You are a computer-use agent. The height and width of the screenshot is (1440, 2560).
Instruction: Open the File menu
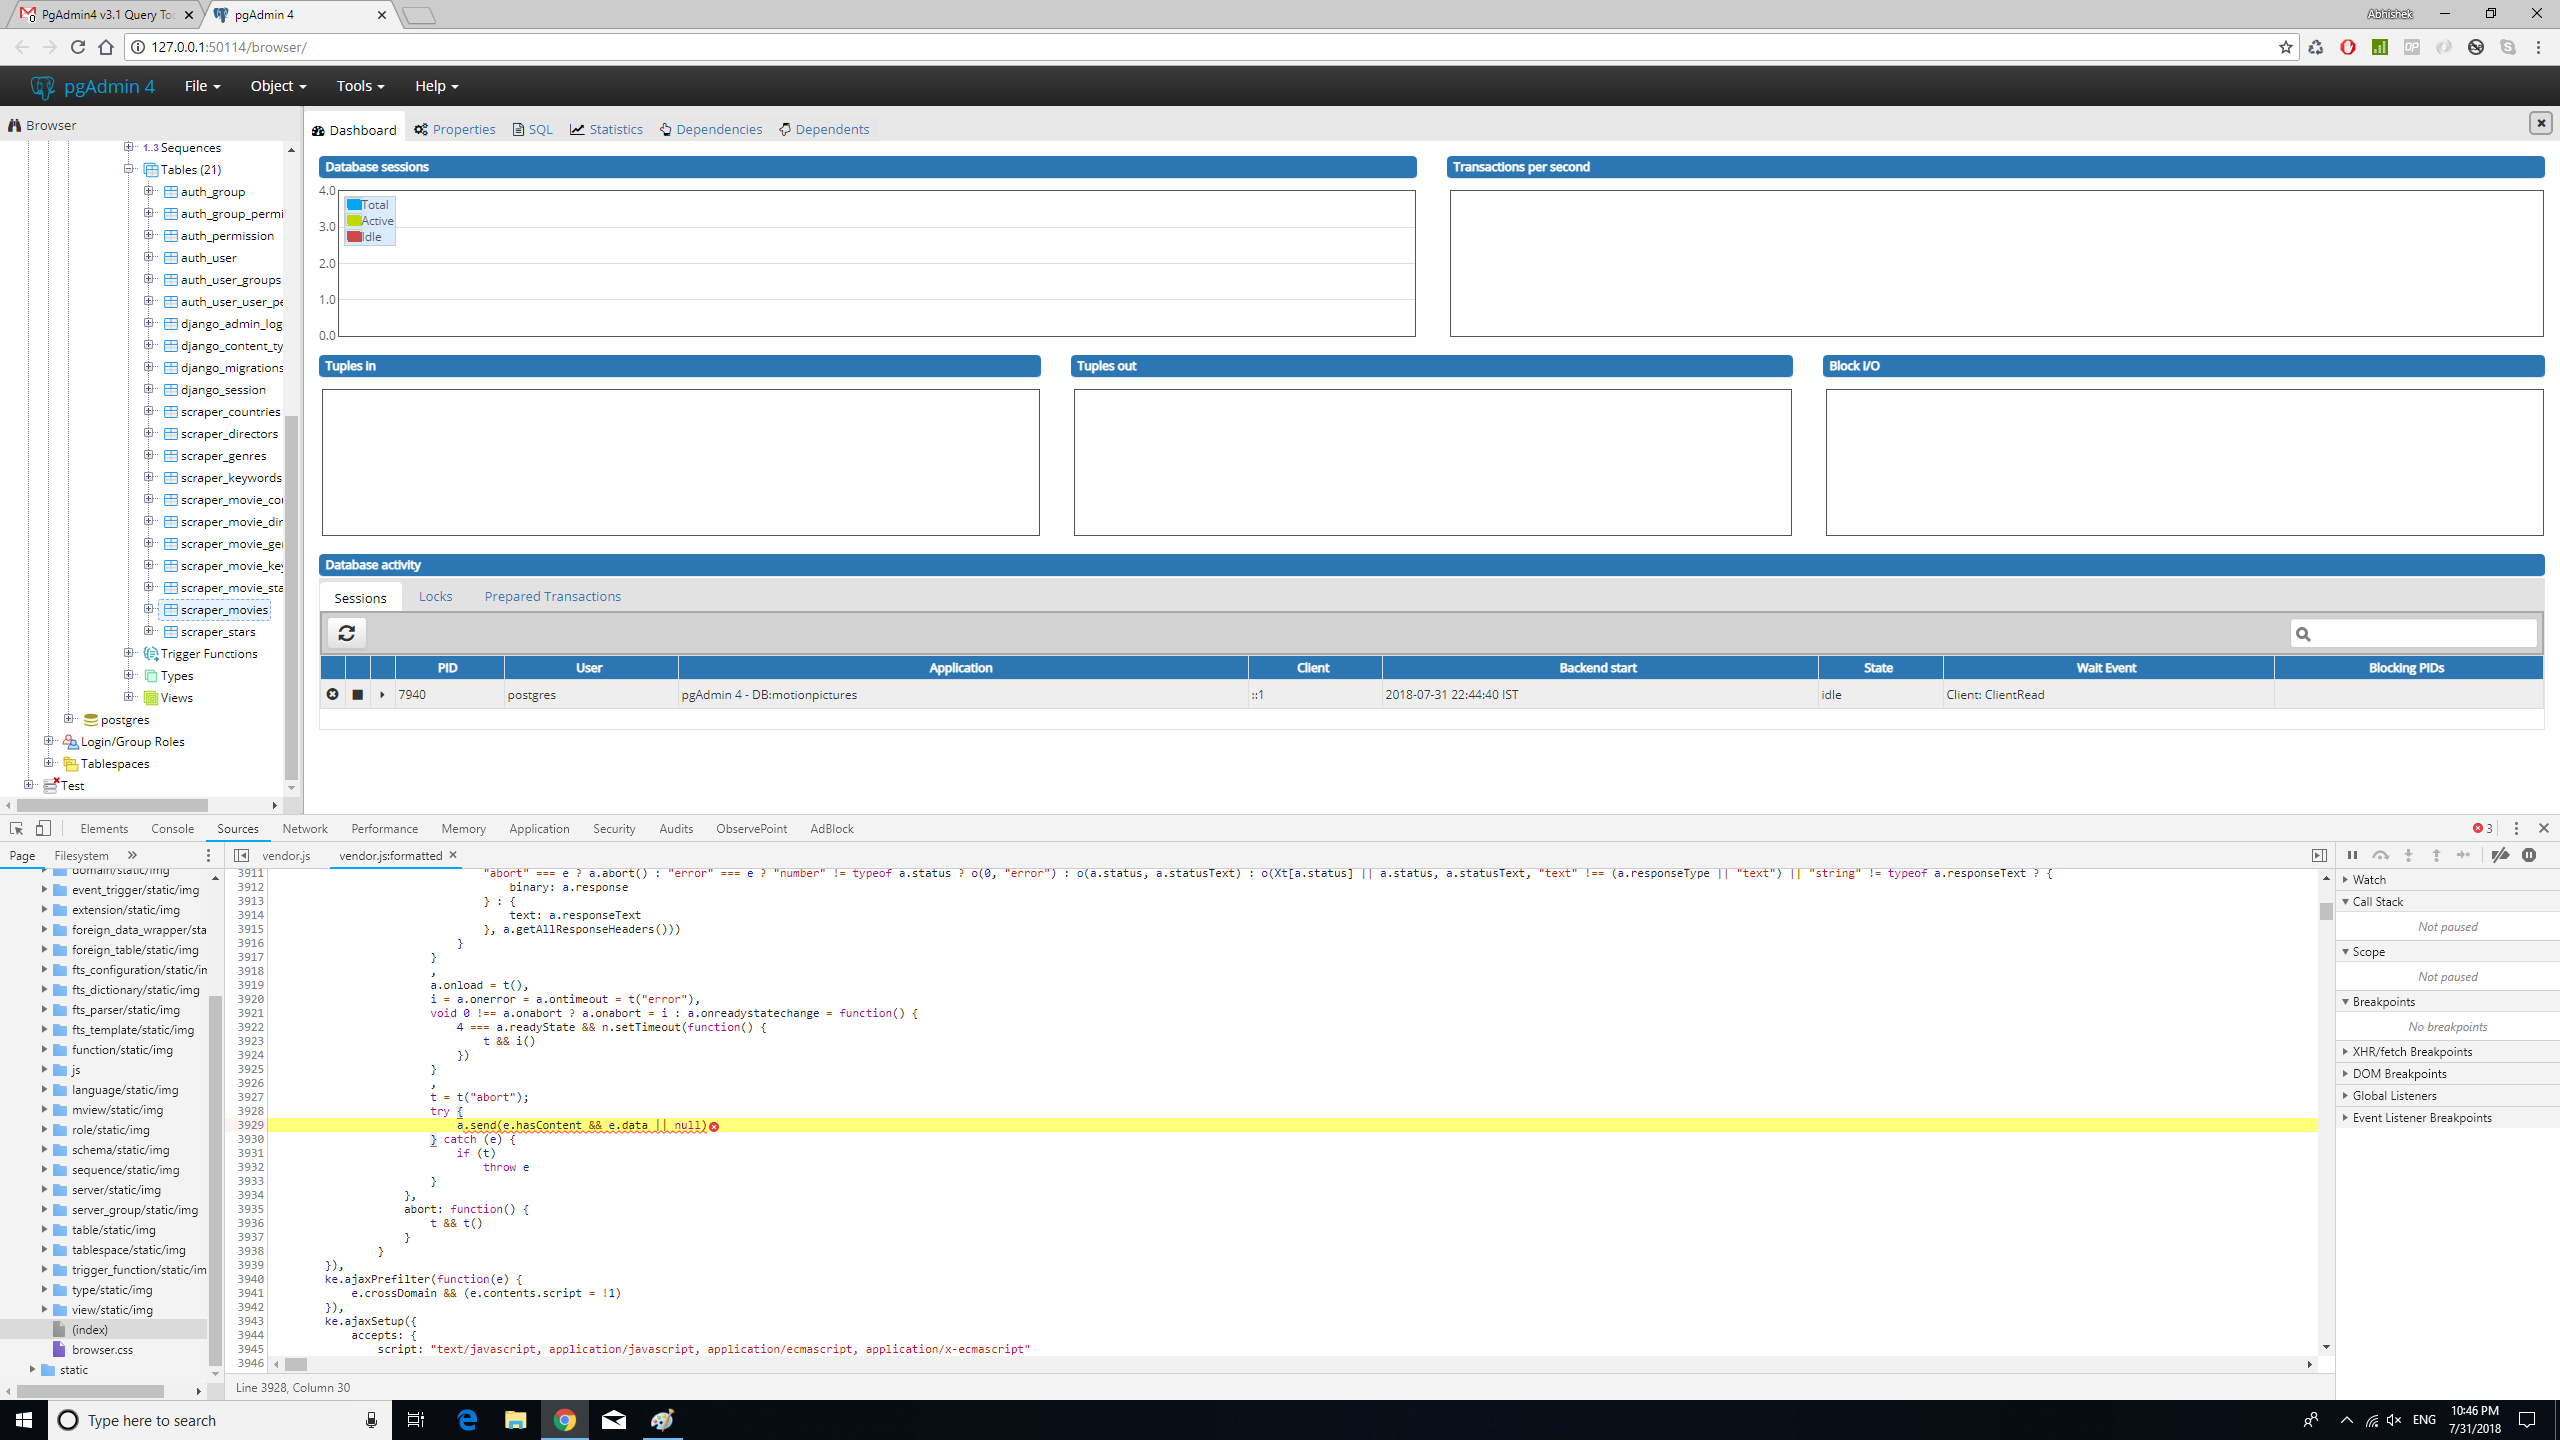pyautogui.click(x=202, y=86)
